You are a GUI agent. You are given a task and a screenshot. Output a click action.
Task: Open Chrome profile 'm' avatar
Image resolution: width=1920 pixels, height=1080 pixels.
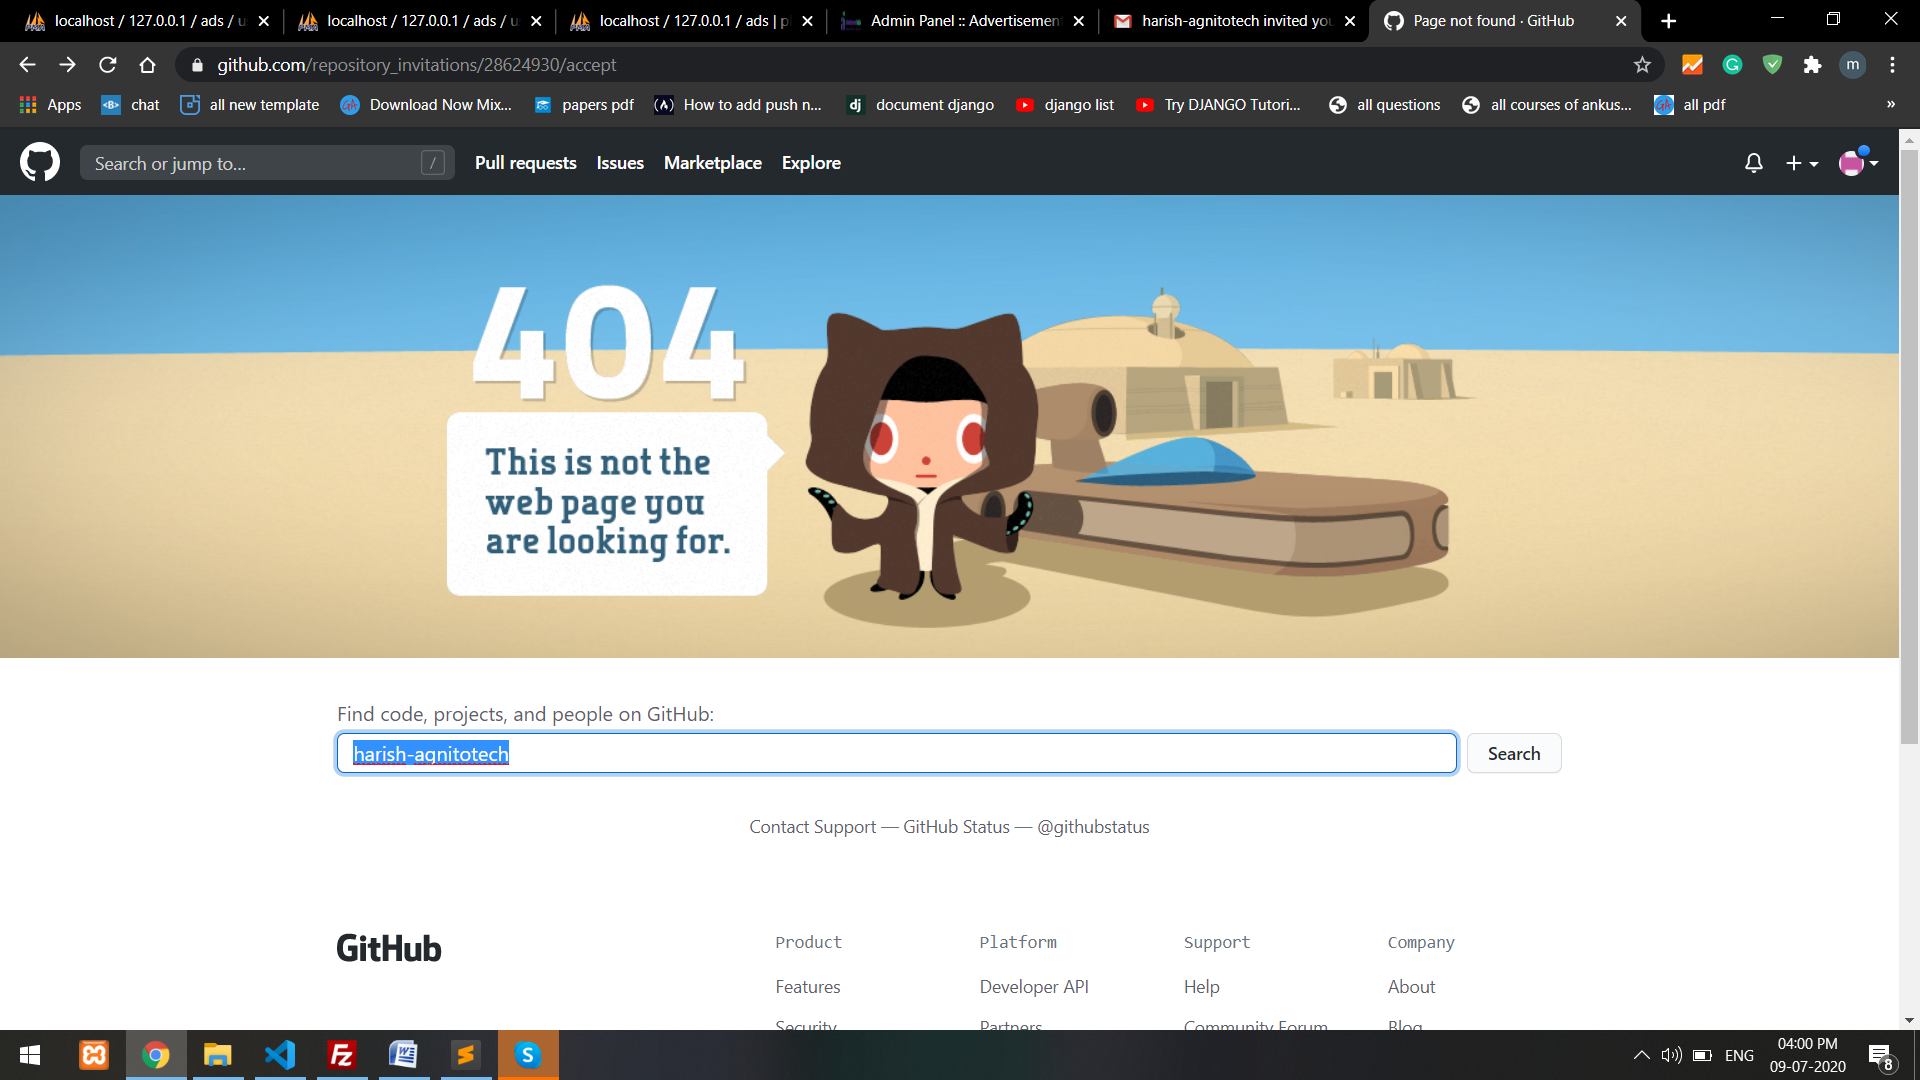tap(1853, 65)
